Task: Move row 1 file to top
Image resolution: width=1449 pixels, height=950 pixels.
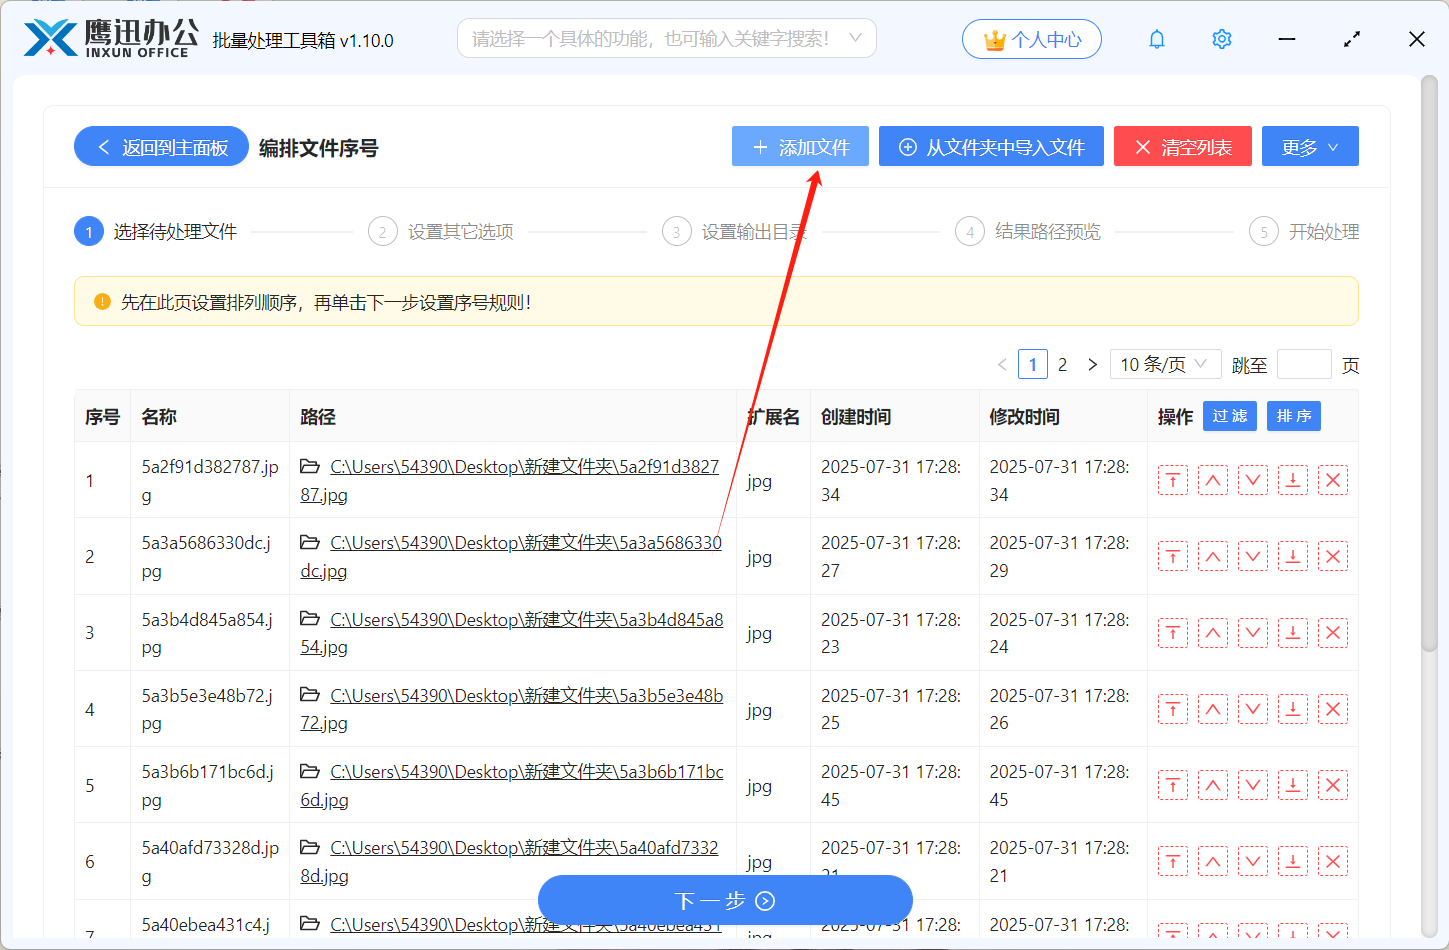Action: click(1173, 481)
